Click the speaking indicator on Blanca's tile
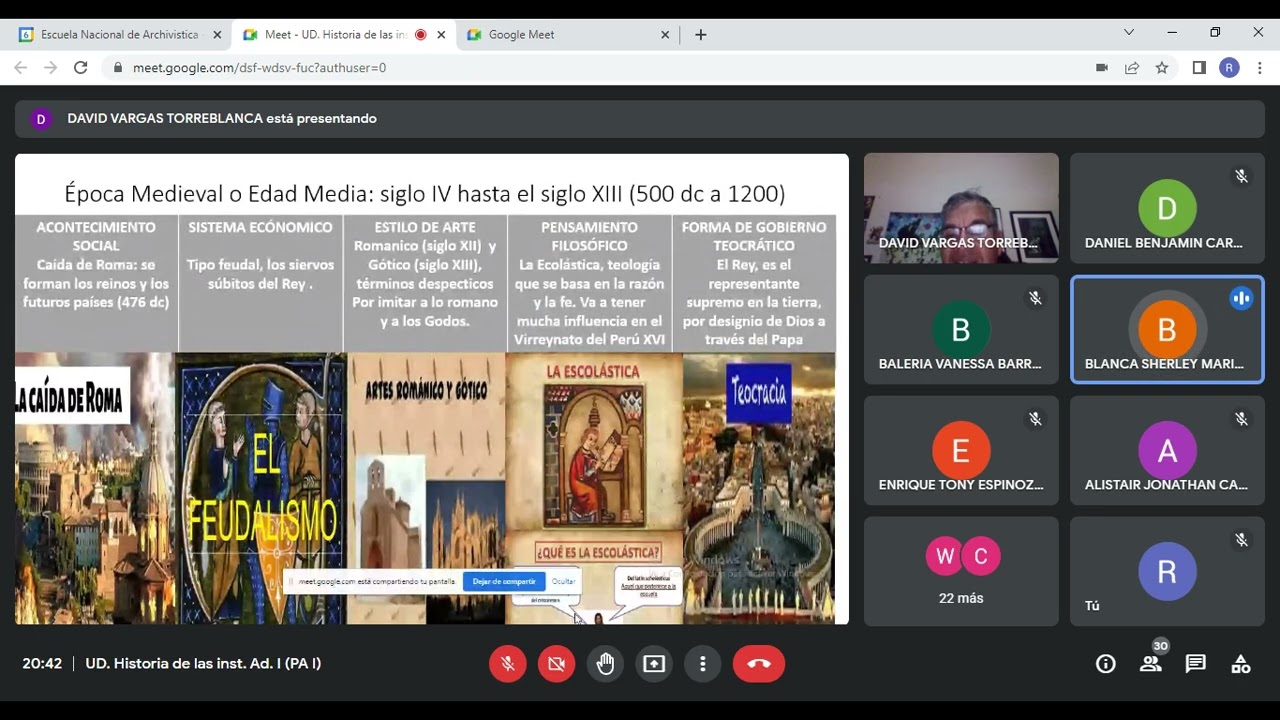 click(1241, 298)
